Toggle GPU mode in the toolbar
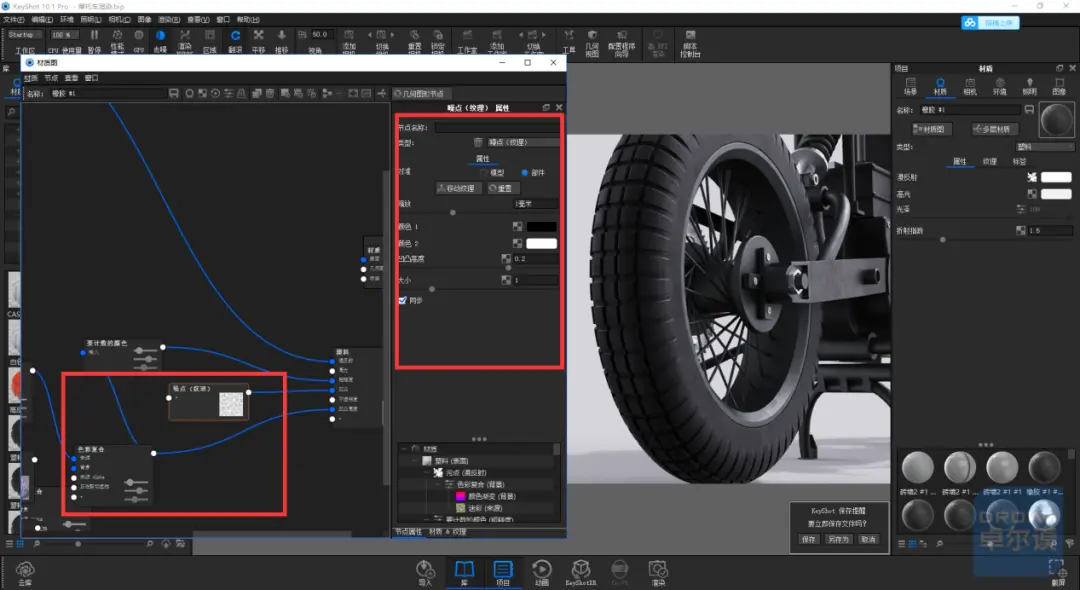 coord(139,40)
